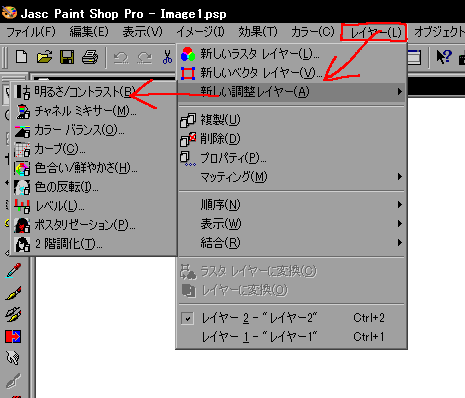Click the 新しいベクタ レイヤー red square icon

(x=188, y=73)
